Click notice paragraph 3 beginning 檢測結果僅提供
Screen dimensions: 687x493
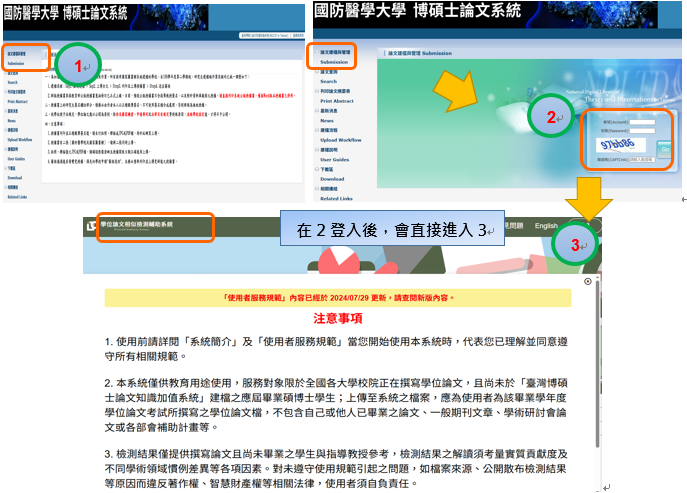click(x=336, y=469)
